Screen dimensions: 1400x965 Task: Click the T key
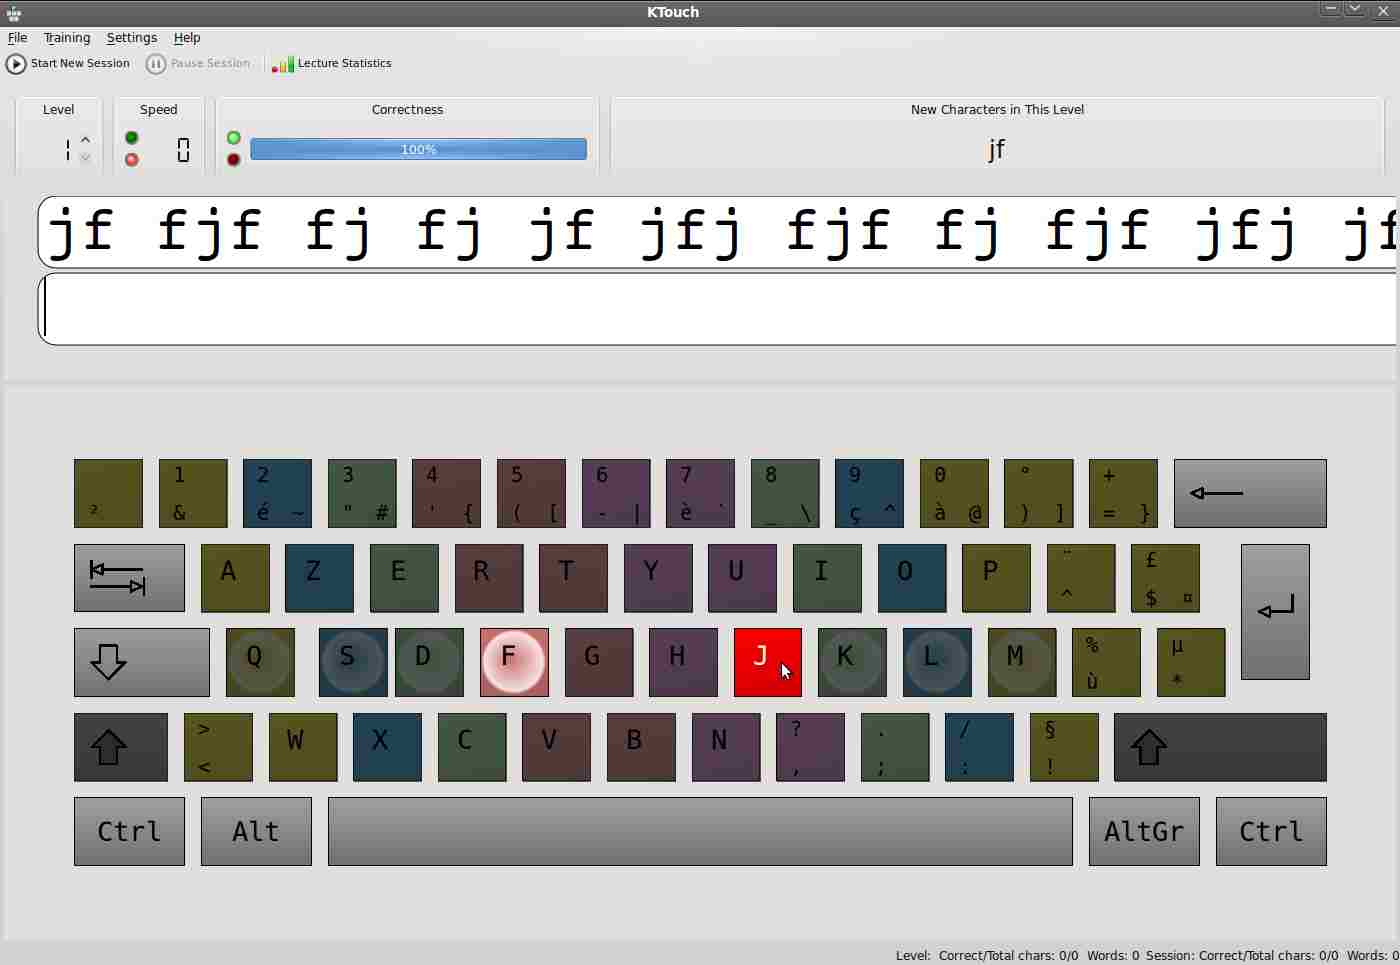pyautogui.click(x=573, y=578)
